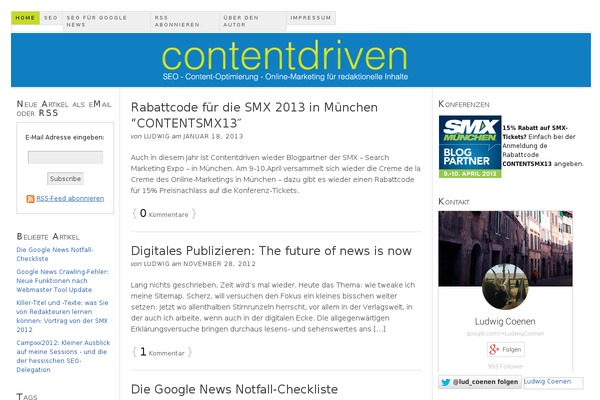Click the 0 Kommentare link

(164, 214)
